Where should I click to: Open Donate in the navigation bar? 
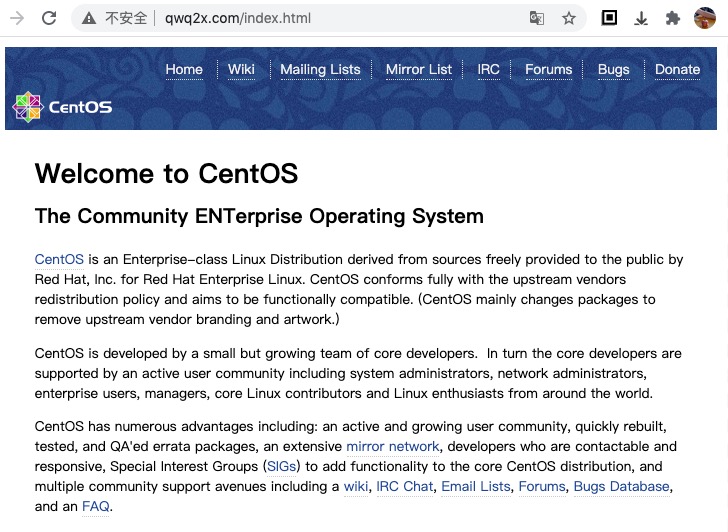(x=677, y=70)
